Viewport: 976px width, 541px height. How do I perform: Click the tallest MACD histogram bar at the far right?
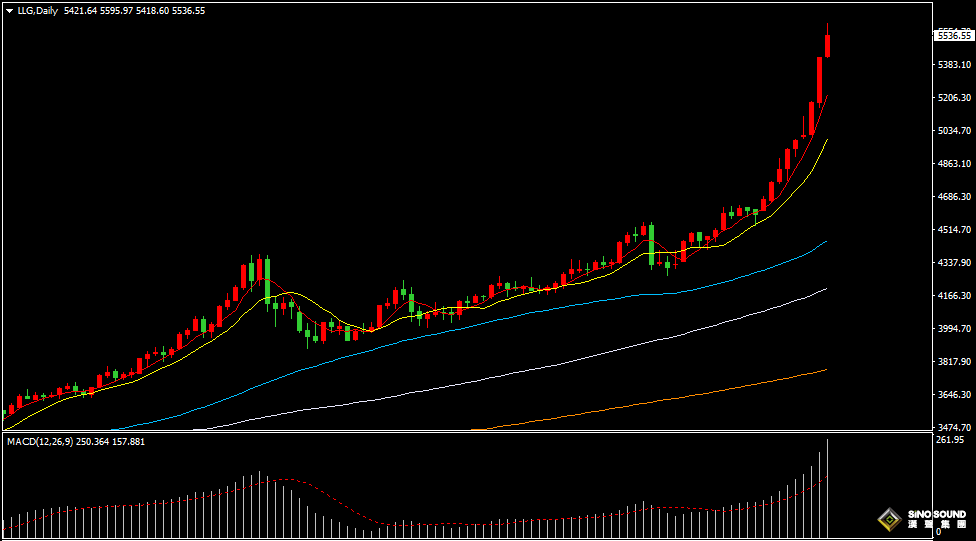(827, 488)
